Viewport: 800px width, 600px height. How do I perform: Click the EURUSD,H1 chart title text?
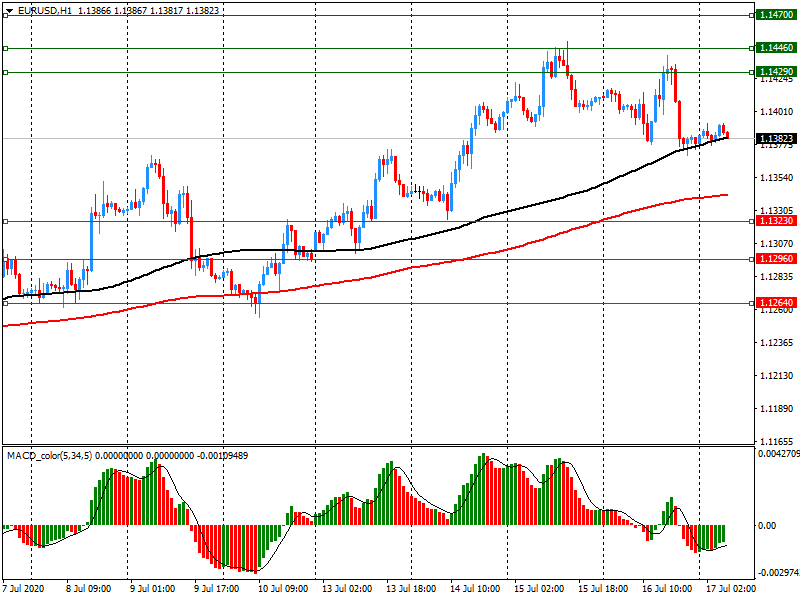(45, 11)
